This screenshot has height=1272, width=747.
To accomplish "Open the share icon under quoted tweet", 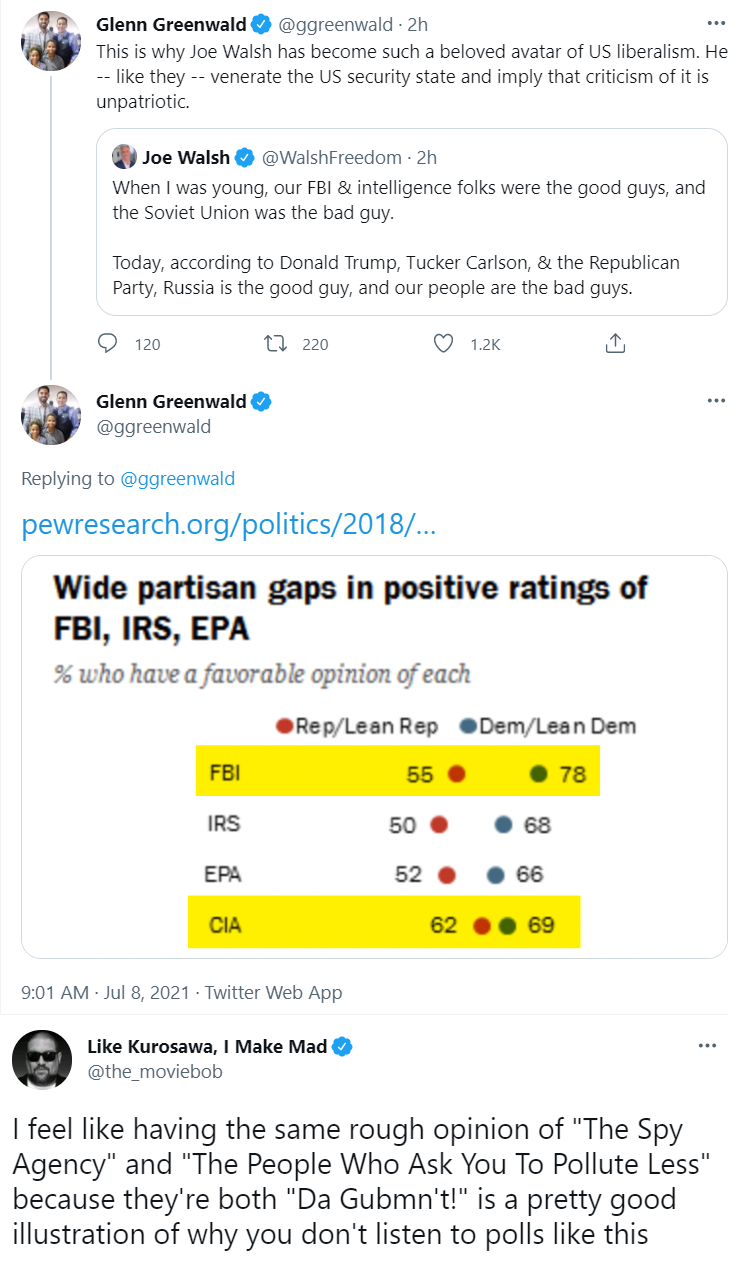I will (615, 343).
